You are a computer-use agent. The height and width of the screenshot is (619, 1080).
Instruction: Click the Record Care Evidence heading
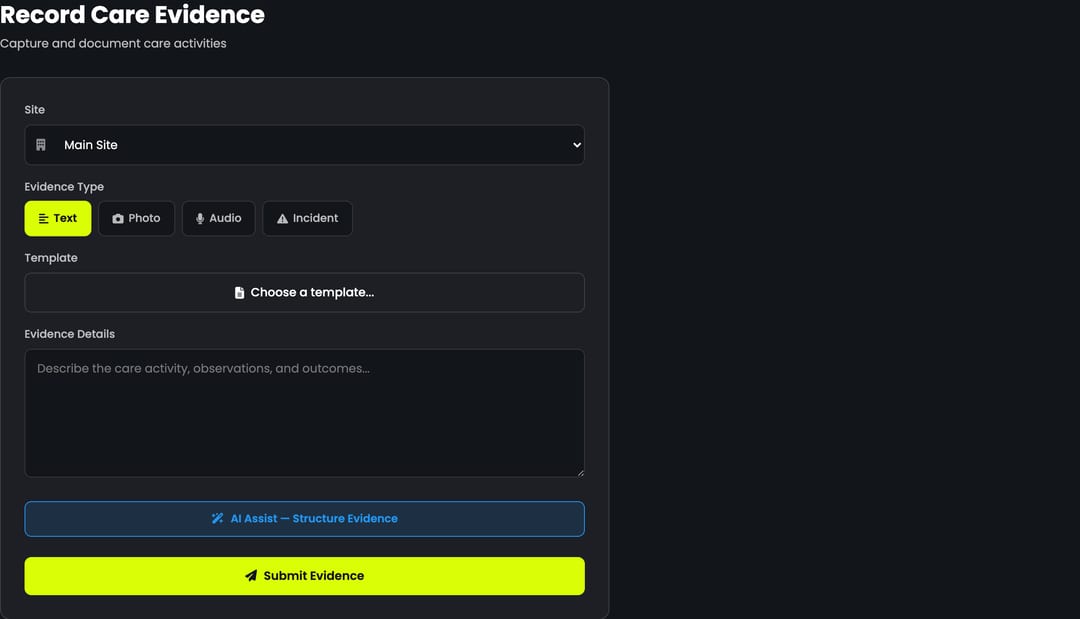click(x=132, y=14)
